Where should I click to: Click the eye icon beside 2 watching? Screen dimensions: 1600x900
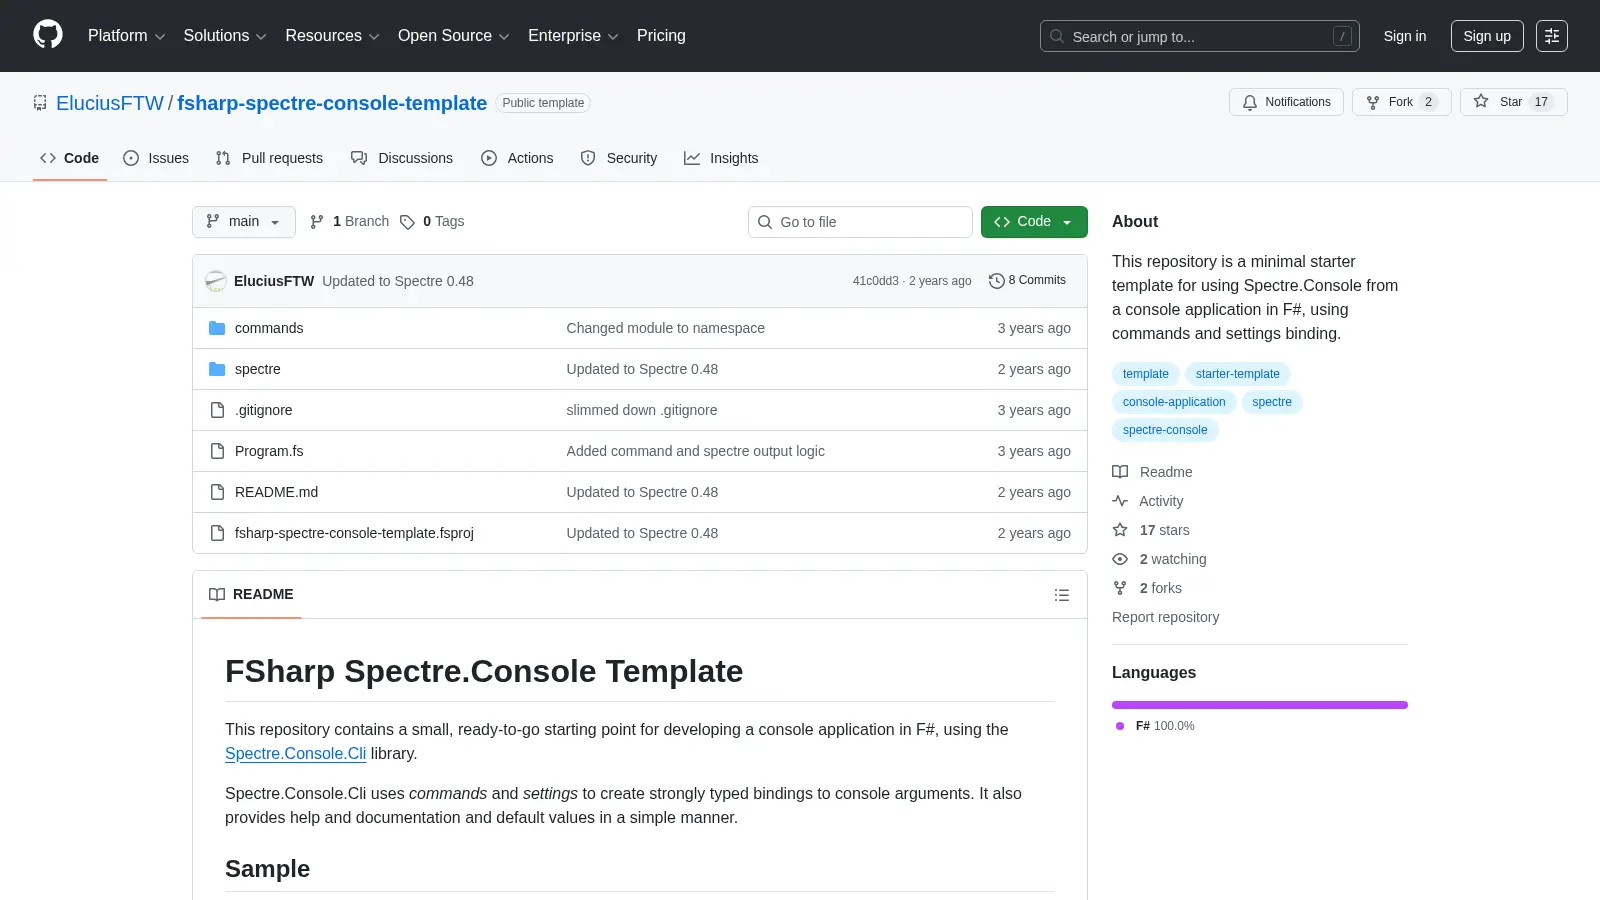point(1120,559)
